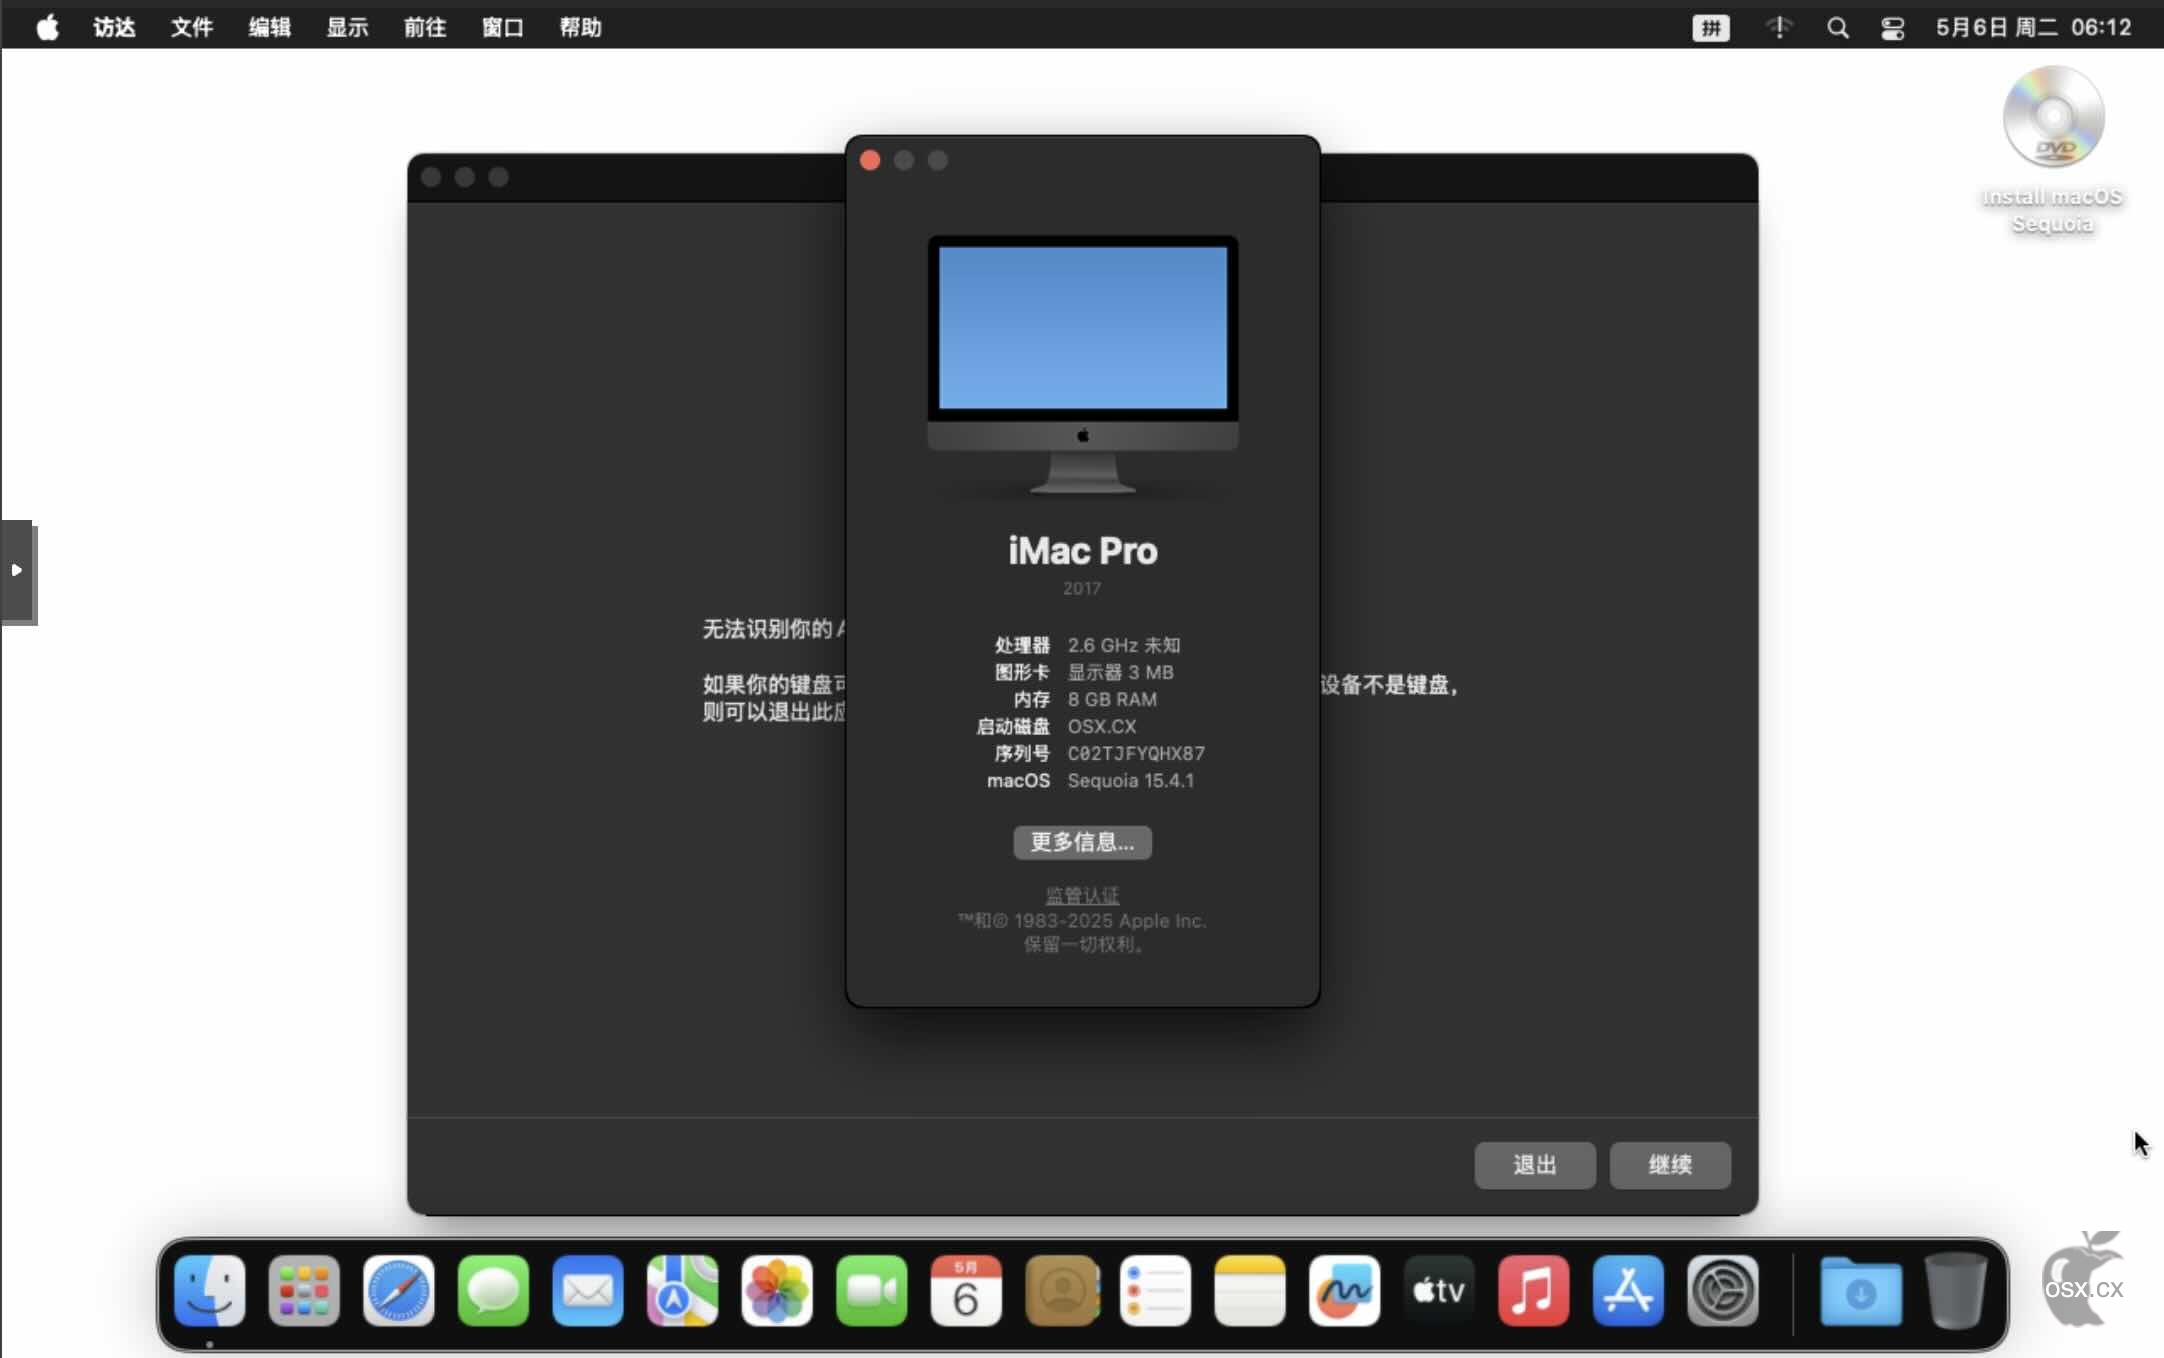
Task: Open Reminders app in the Dock
Action: pyautogui.click(x=1155, y=1291)
